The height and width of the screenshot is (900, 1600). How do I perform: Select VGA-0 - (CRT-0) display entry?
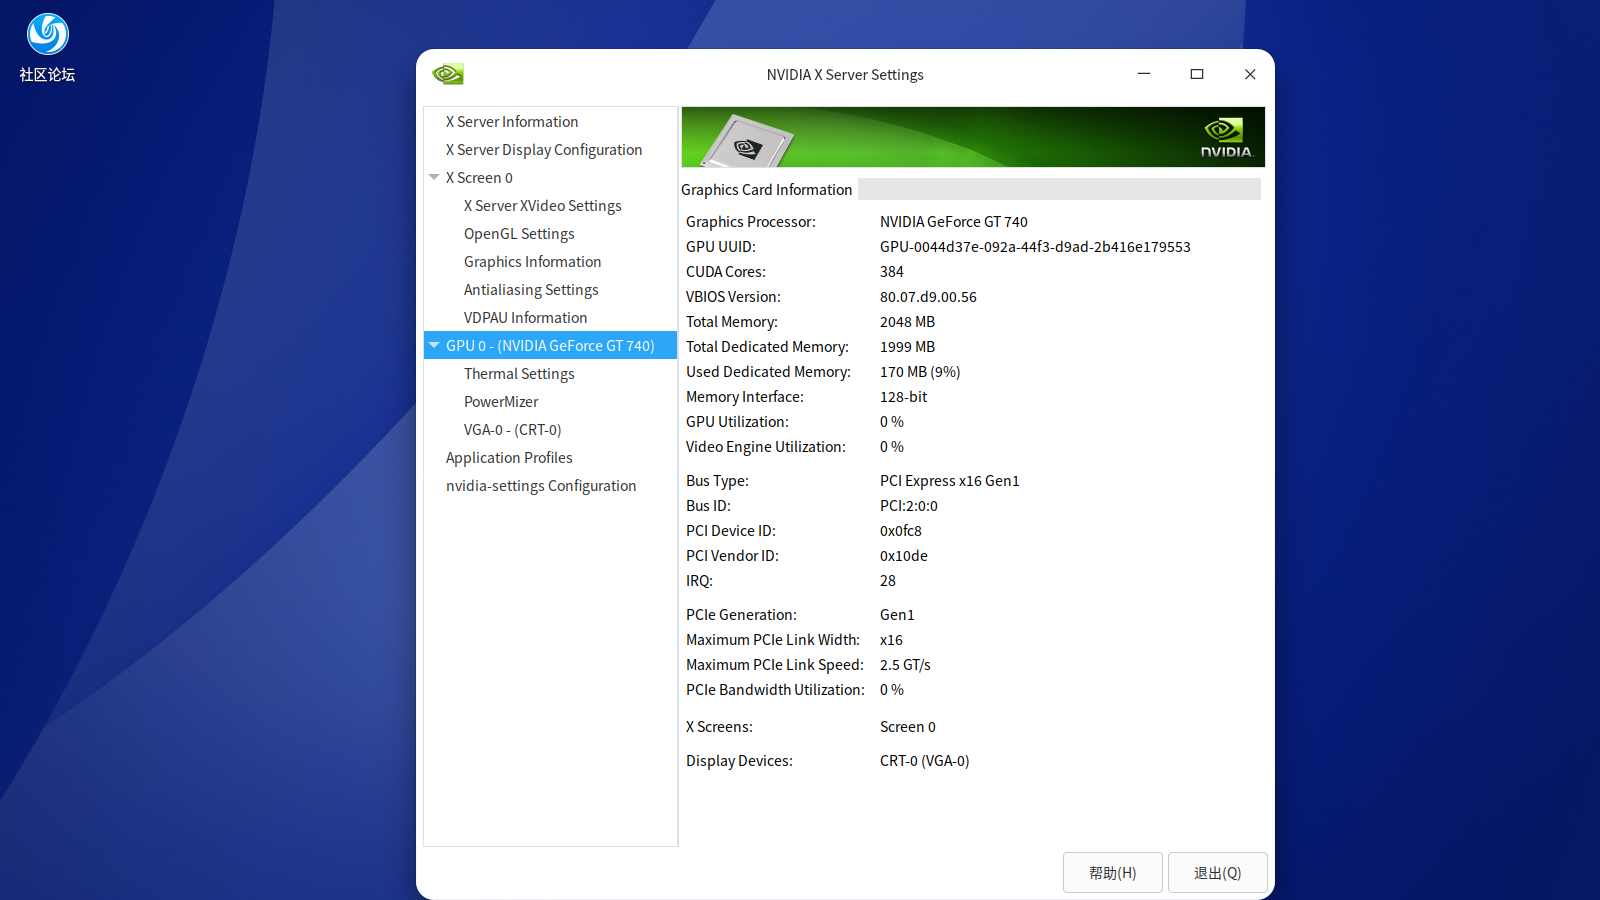(513, 430)
